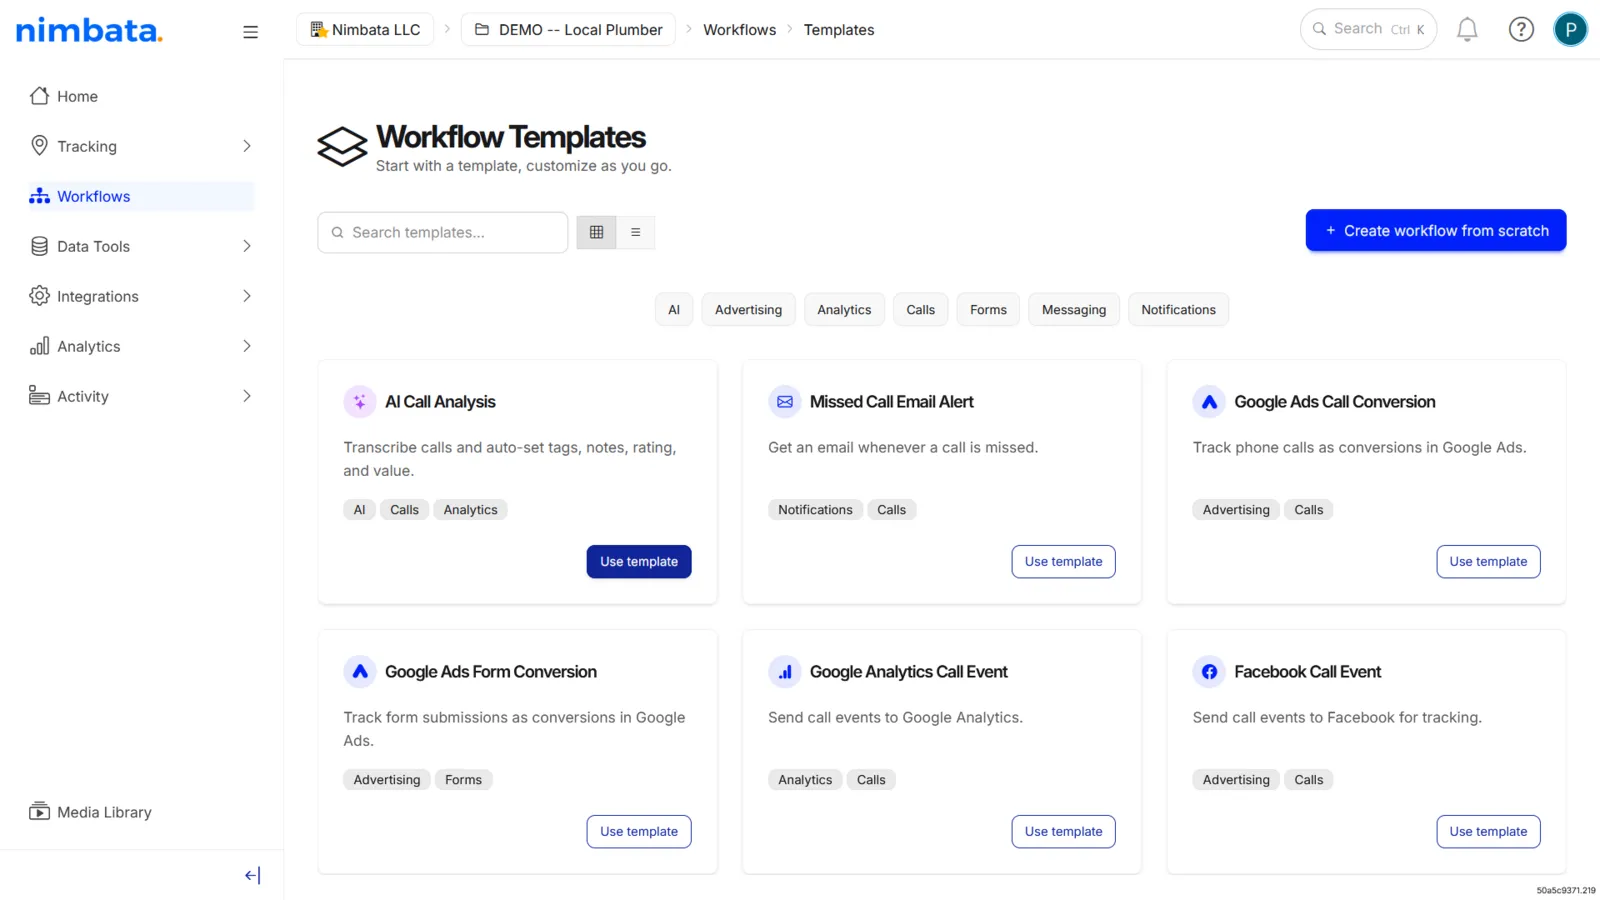Filter templates by Messaging category
The height and width of the screenshot is (900, 1600).
pos(1074,310)
